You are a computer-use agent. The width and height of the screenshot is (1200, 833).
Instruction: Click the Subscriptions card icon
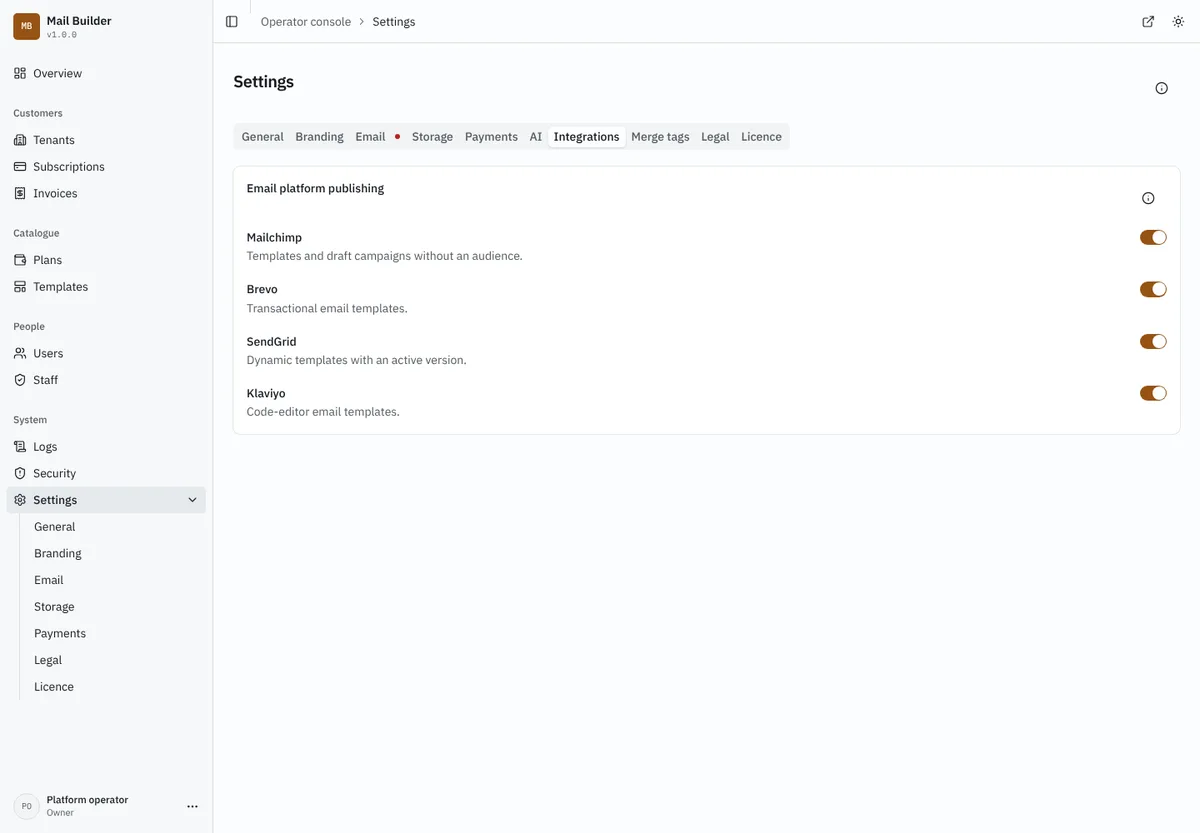coord(20,167)
